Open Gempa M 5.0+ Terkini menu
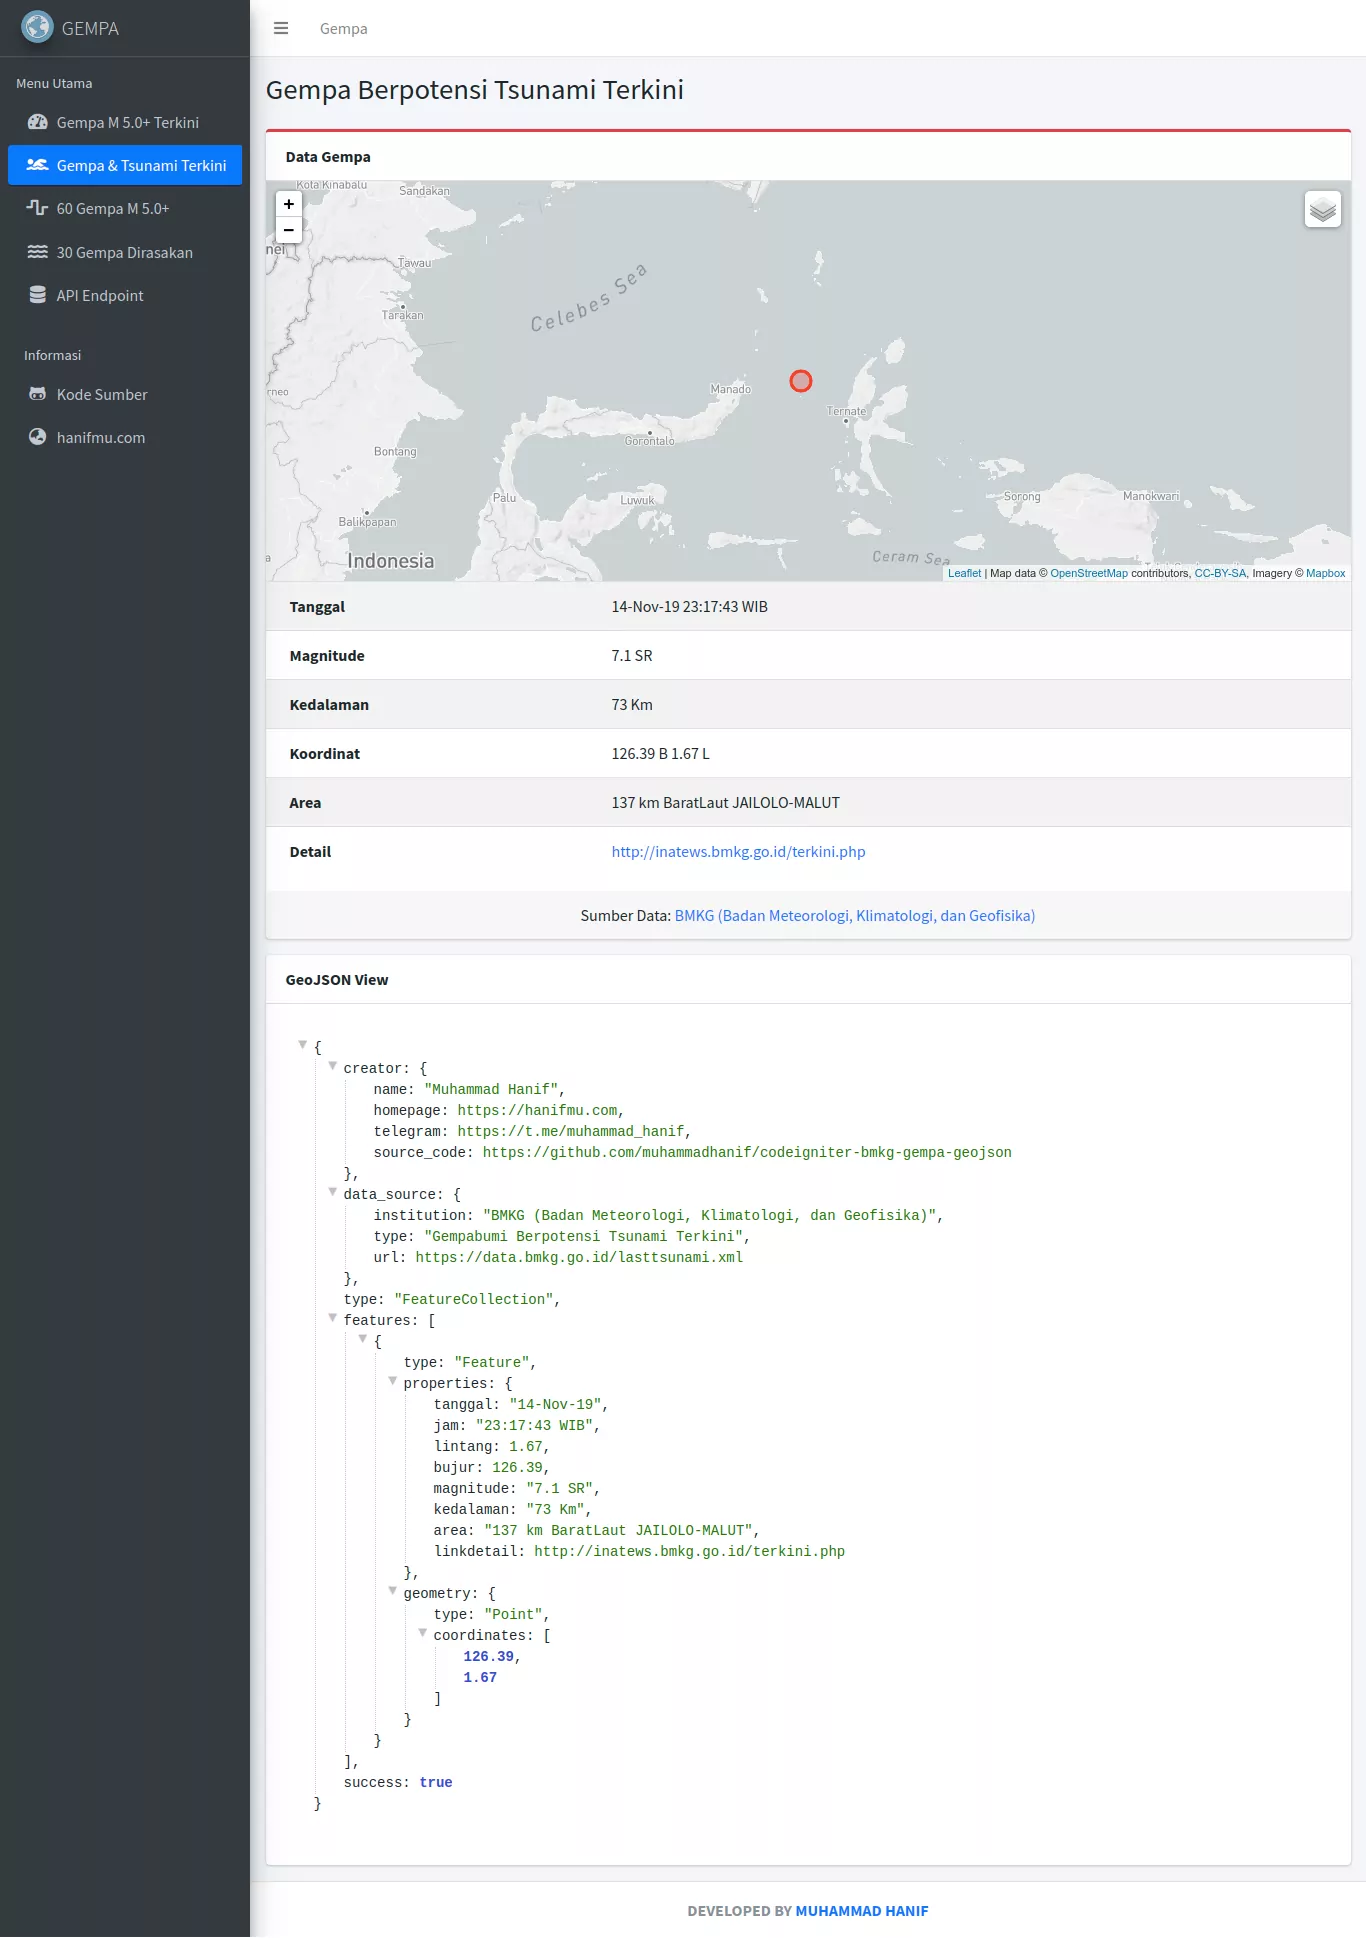This screenshot has width=1366, height=1938. (125, 122)
